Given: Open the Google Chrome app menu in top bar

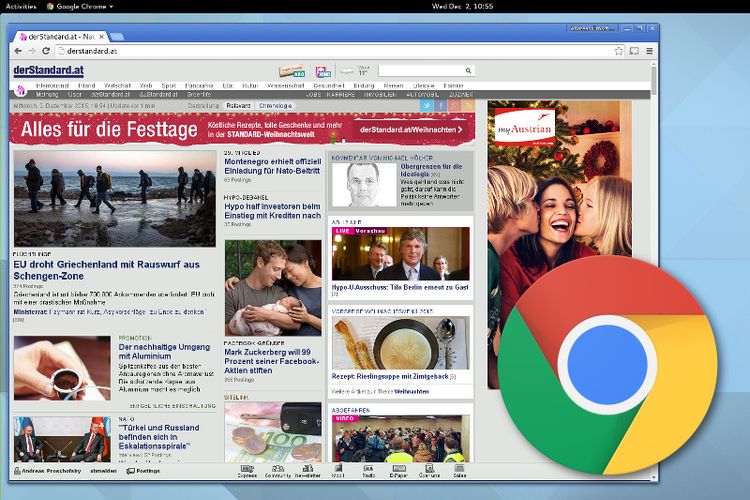Looking at the screenshot, I should tap(80, 6).
